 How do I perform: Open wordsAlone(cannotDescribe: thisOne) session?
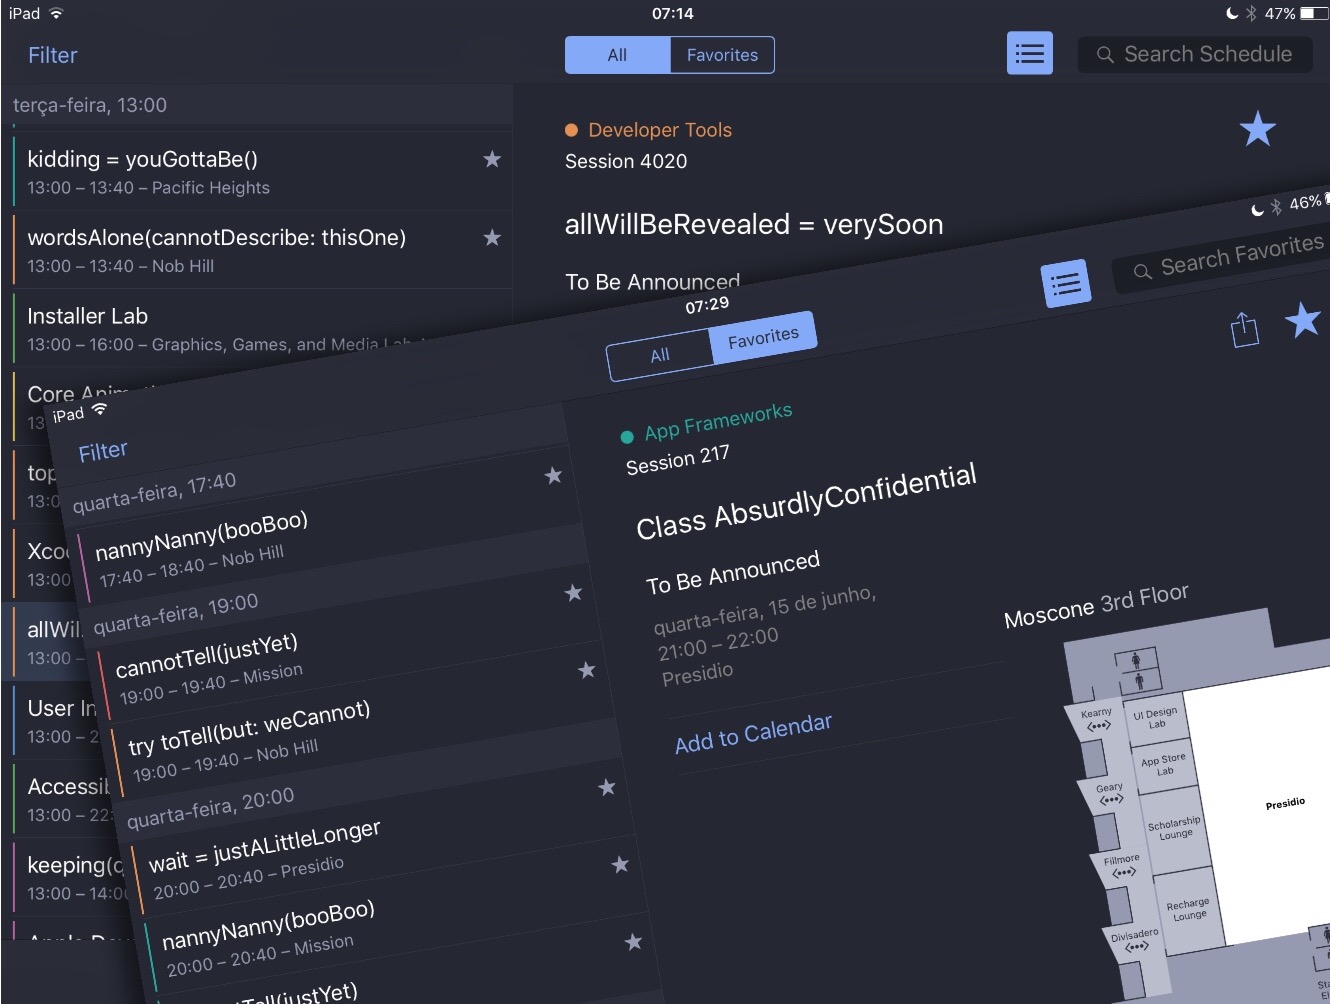[x=262, y=250]
